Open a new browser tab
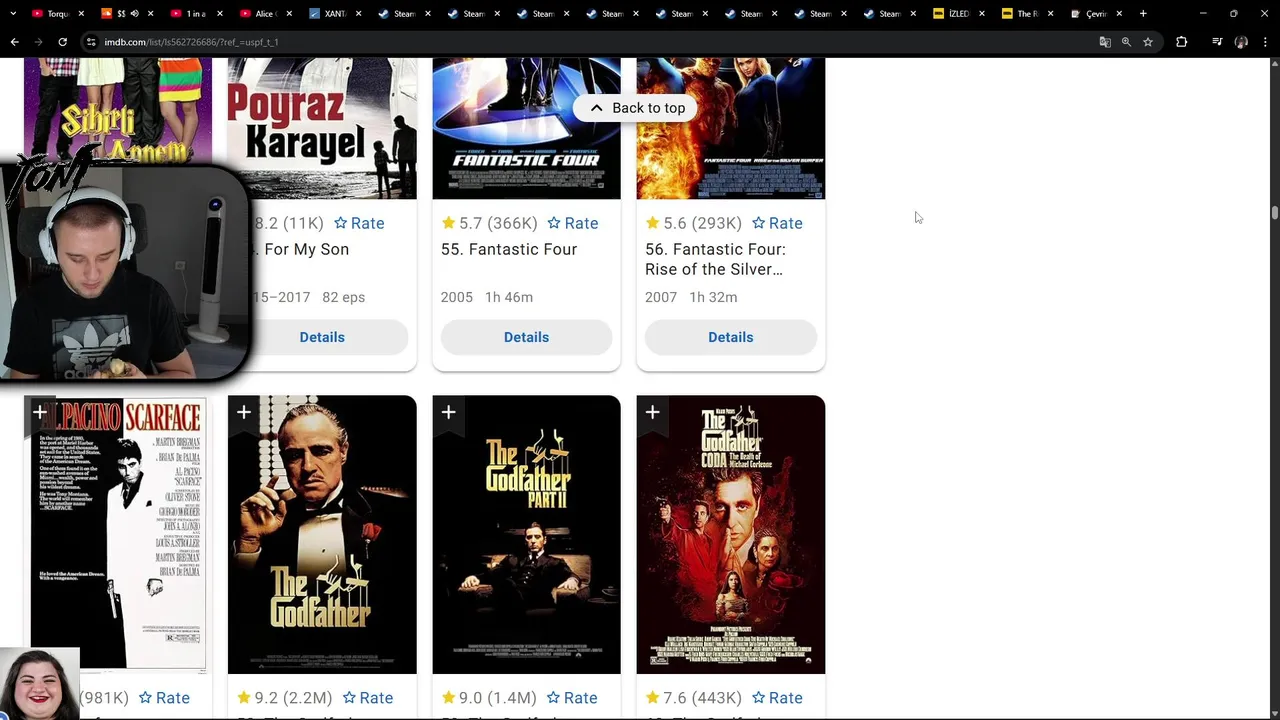1280x720 pixels. (1143, 14)
